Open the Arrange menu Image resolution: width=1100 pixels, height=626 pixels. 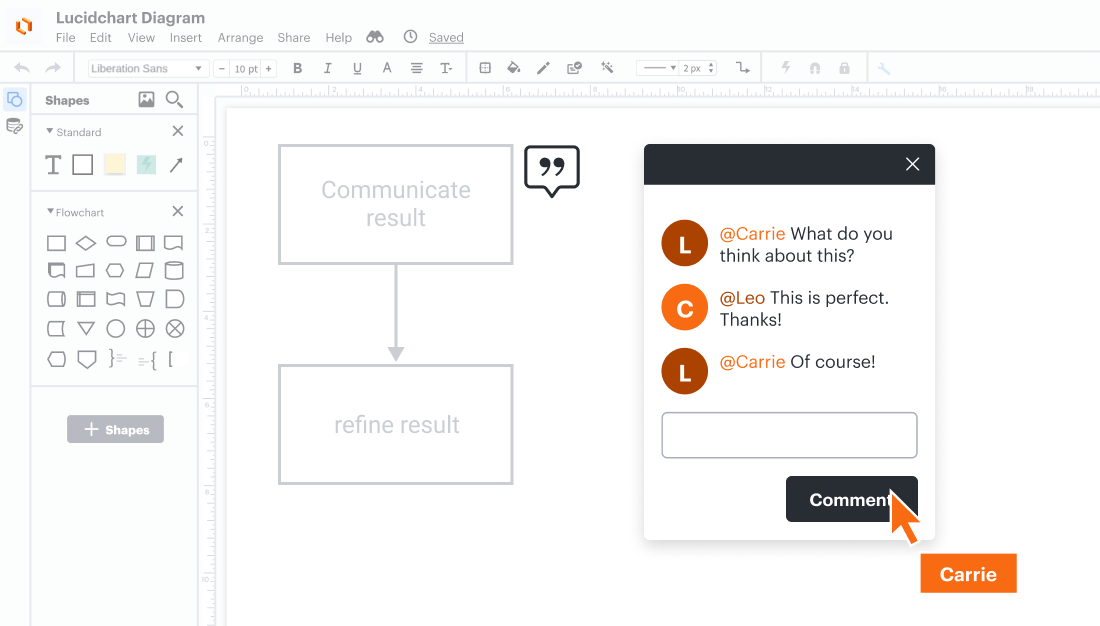pos(240,38)
